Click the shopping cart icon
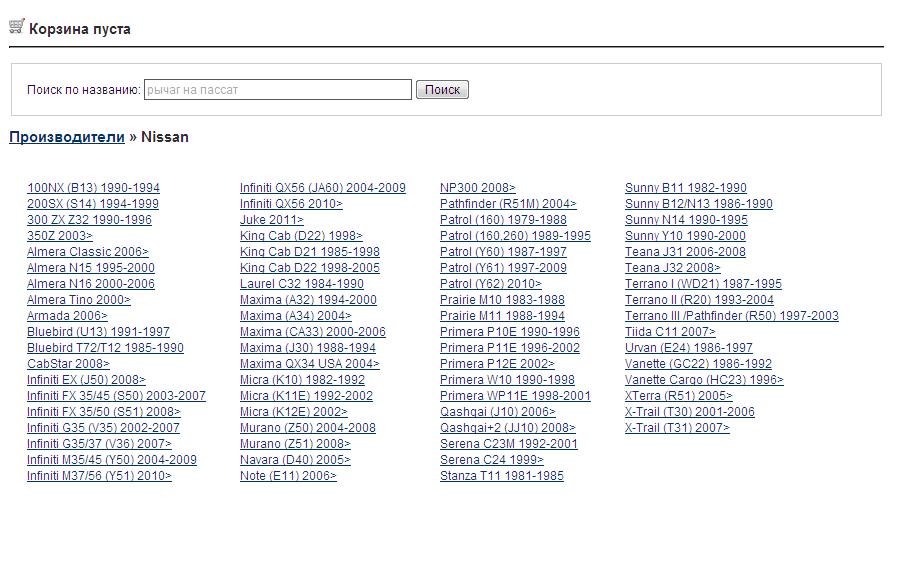Image resolution: width=917 pixels, height=573 pixels. [x=16, y=26]
